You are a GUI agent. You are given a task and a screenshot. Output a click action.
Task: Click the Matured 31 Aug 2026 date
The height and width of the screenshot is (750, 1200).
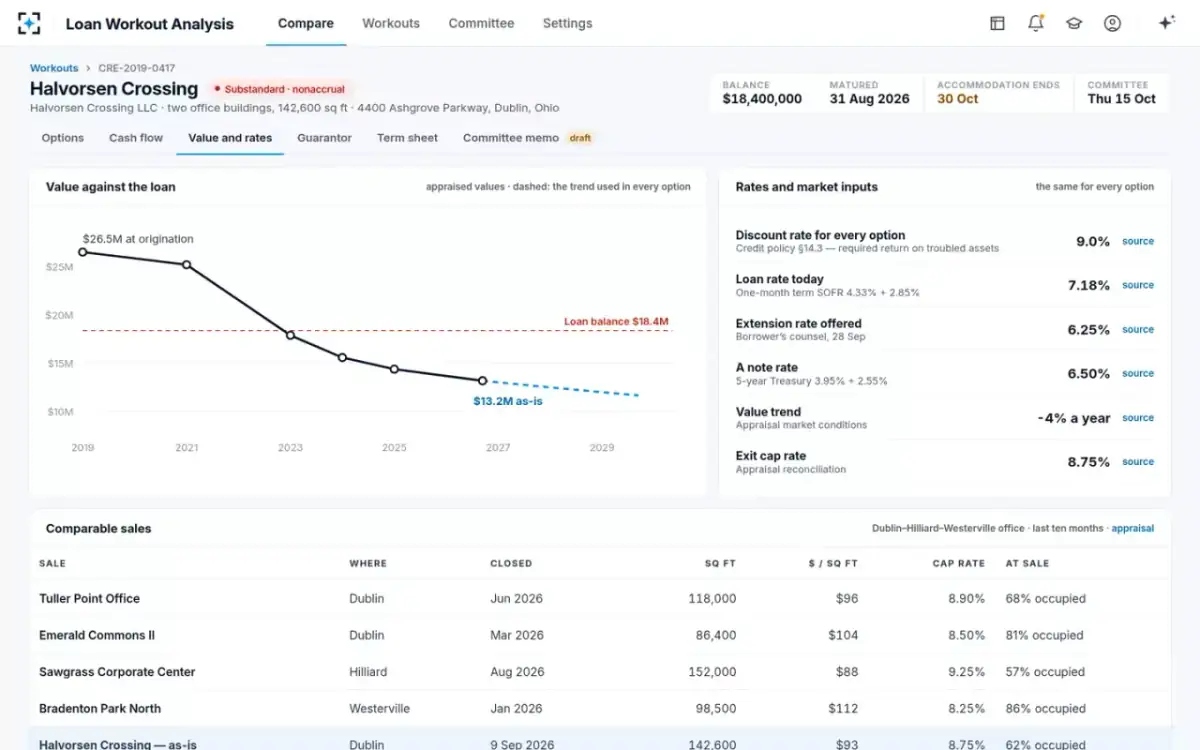tap(869, 99)
